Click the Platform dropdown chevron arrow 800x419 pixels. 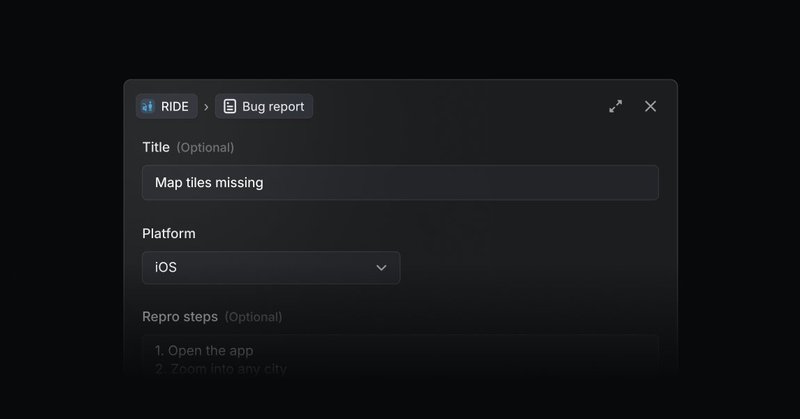coord(381,267)
